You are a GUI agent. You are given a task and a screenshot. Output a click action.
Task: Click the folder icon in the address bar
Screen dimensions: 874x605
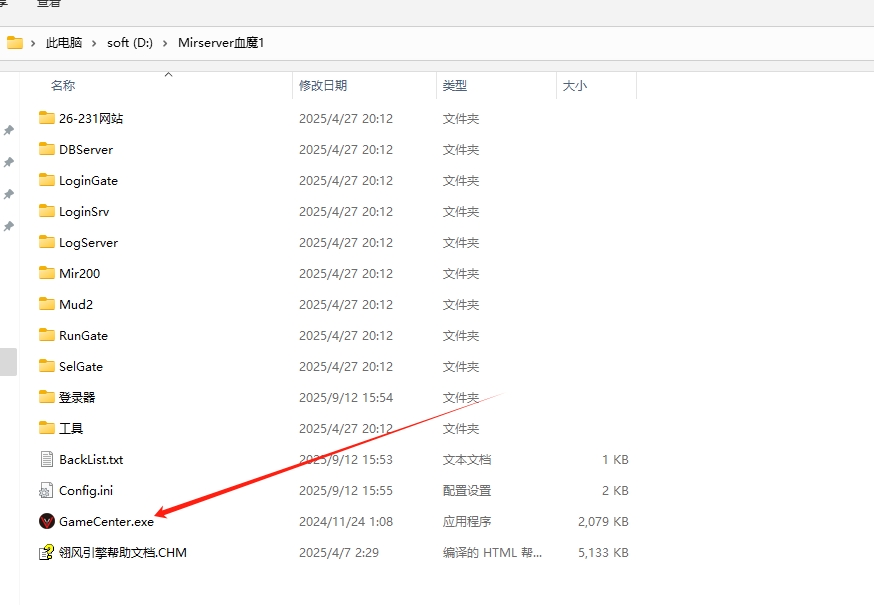[15, 43]
